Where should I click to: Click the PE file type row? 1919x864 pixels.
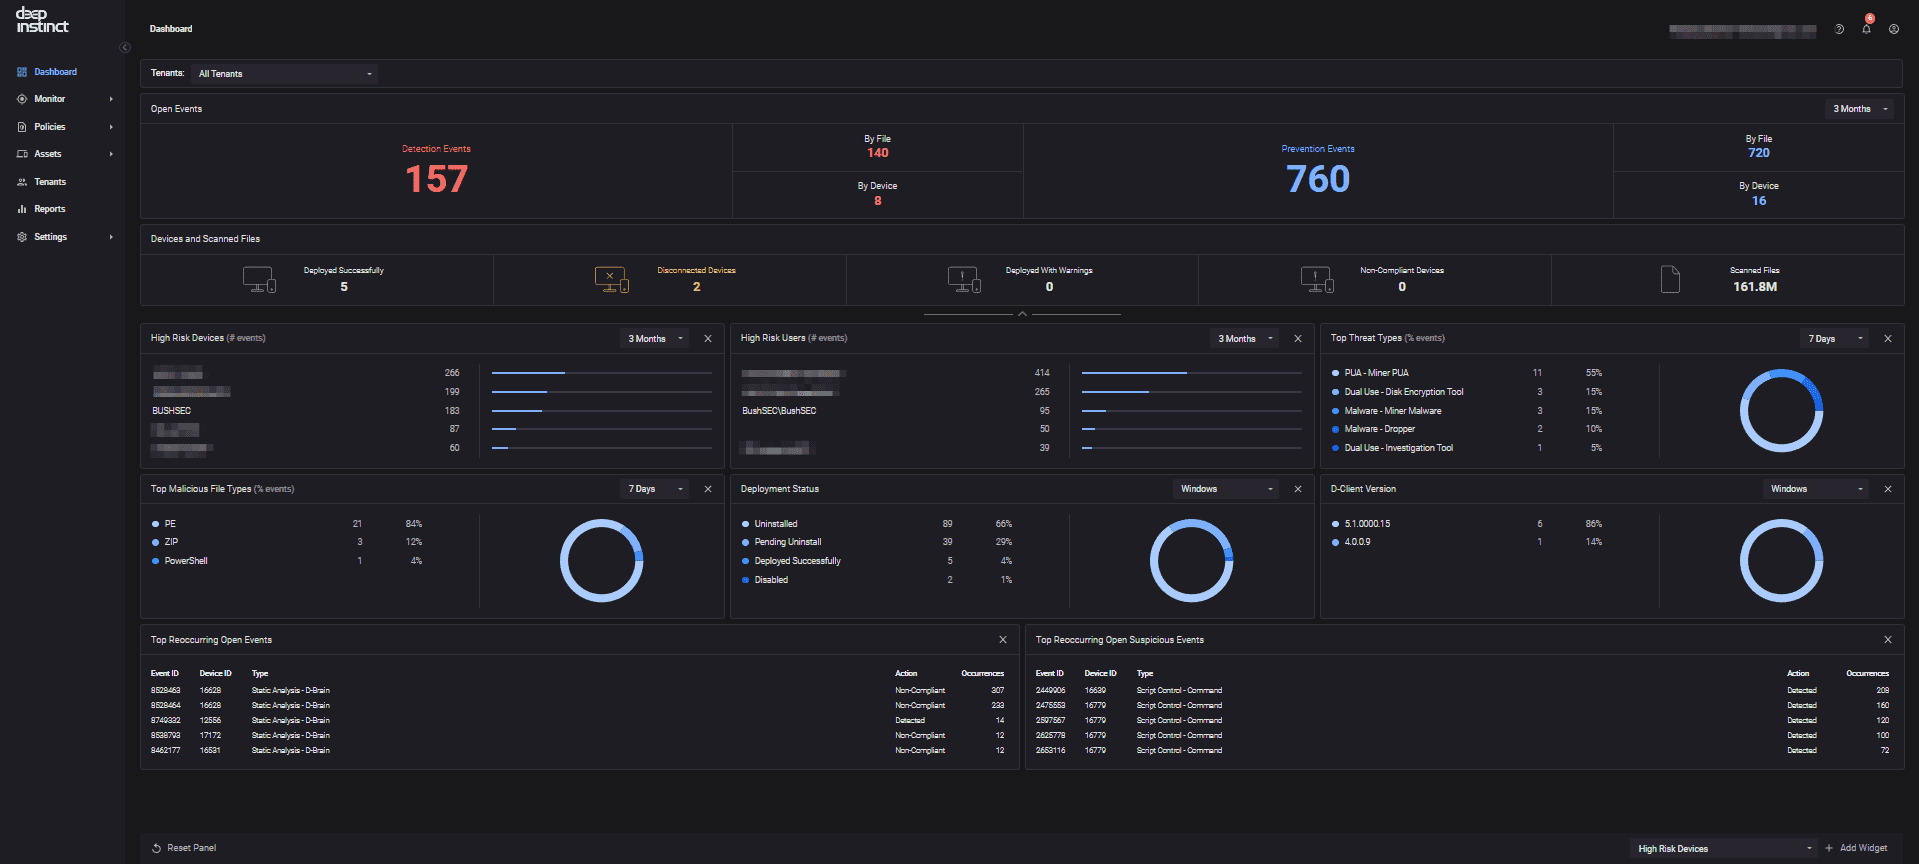[x=287, y=524]
